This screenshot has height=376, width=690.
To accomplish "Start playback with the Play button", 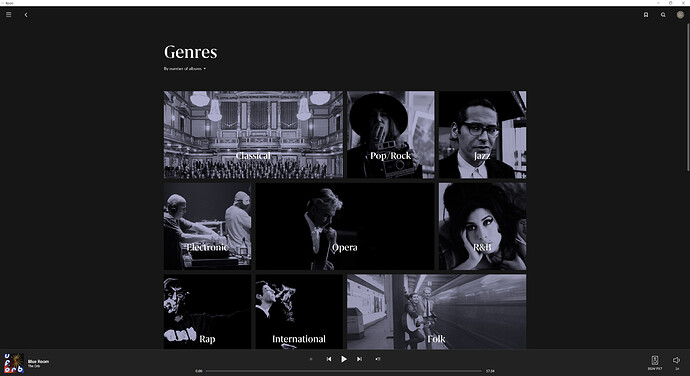I will (x=344, y=359).
